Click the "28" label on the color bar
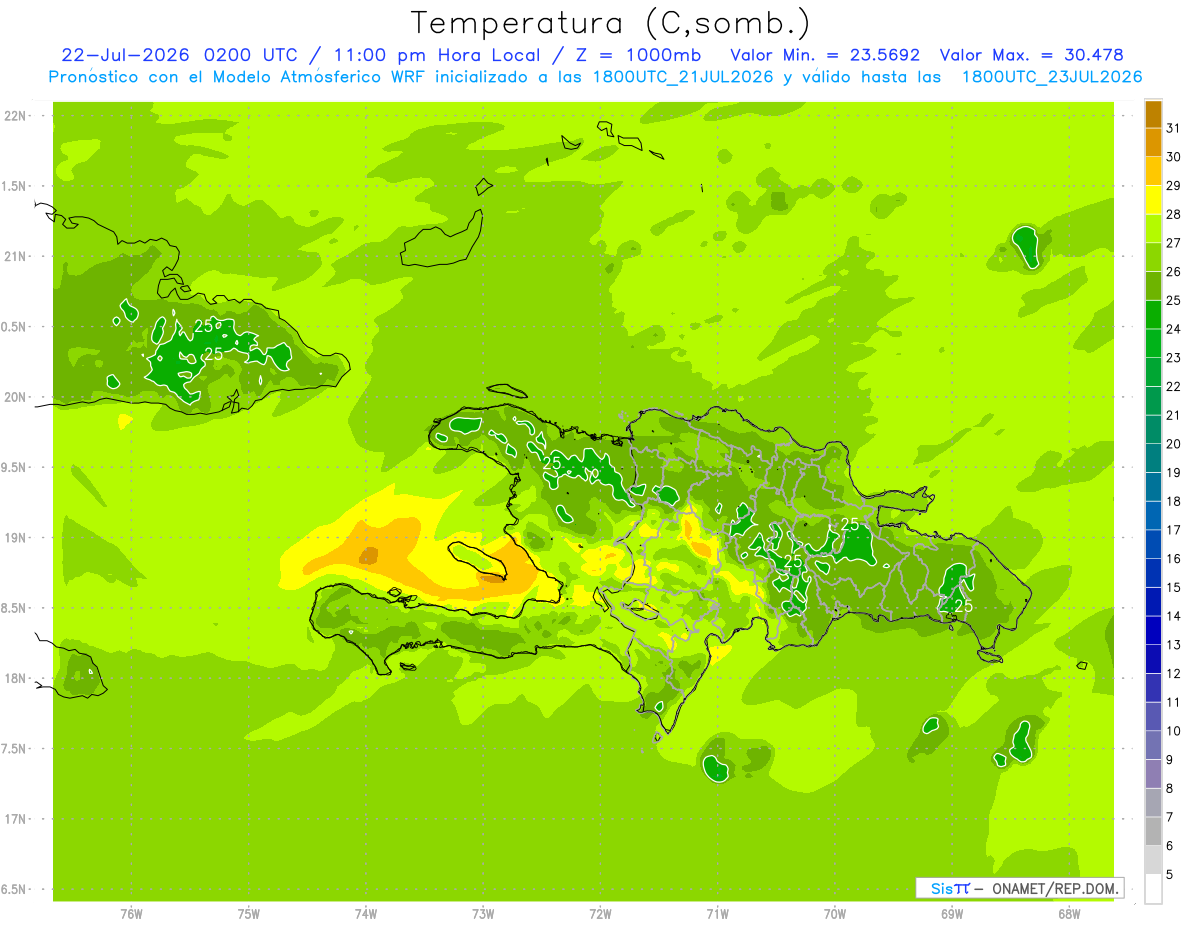The height and width of the screenshot is (927, 1200). 1174,214
